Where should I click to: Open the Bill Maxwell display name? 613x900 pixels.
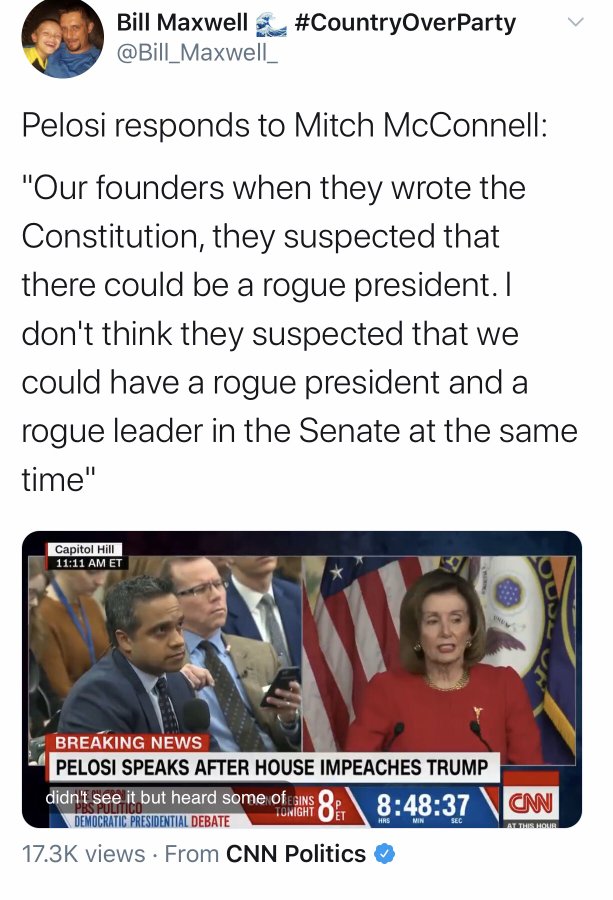pyautogui.click(x=182, y=22)
